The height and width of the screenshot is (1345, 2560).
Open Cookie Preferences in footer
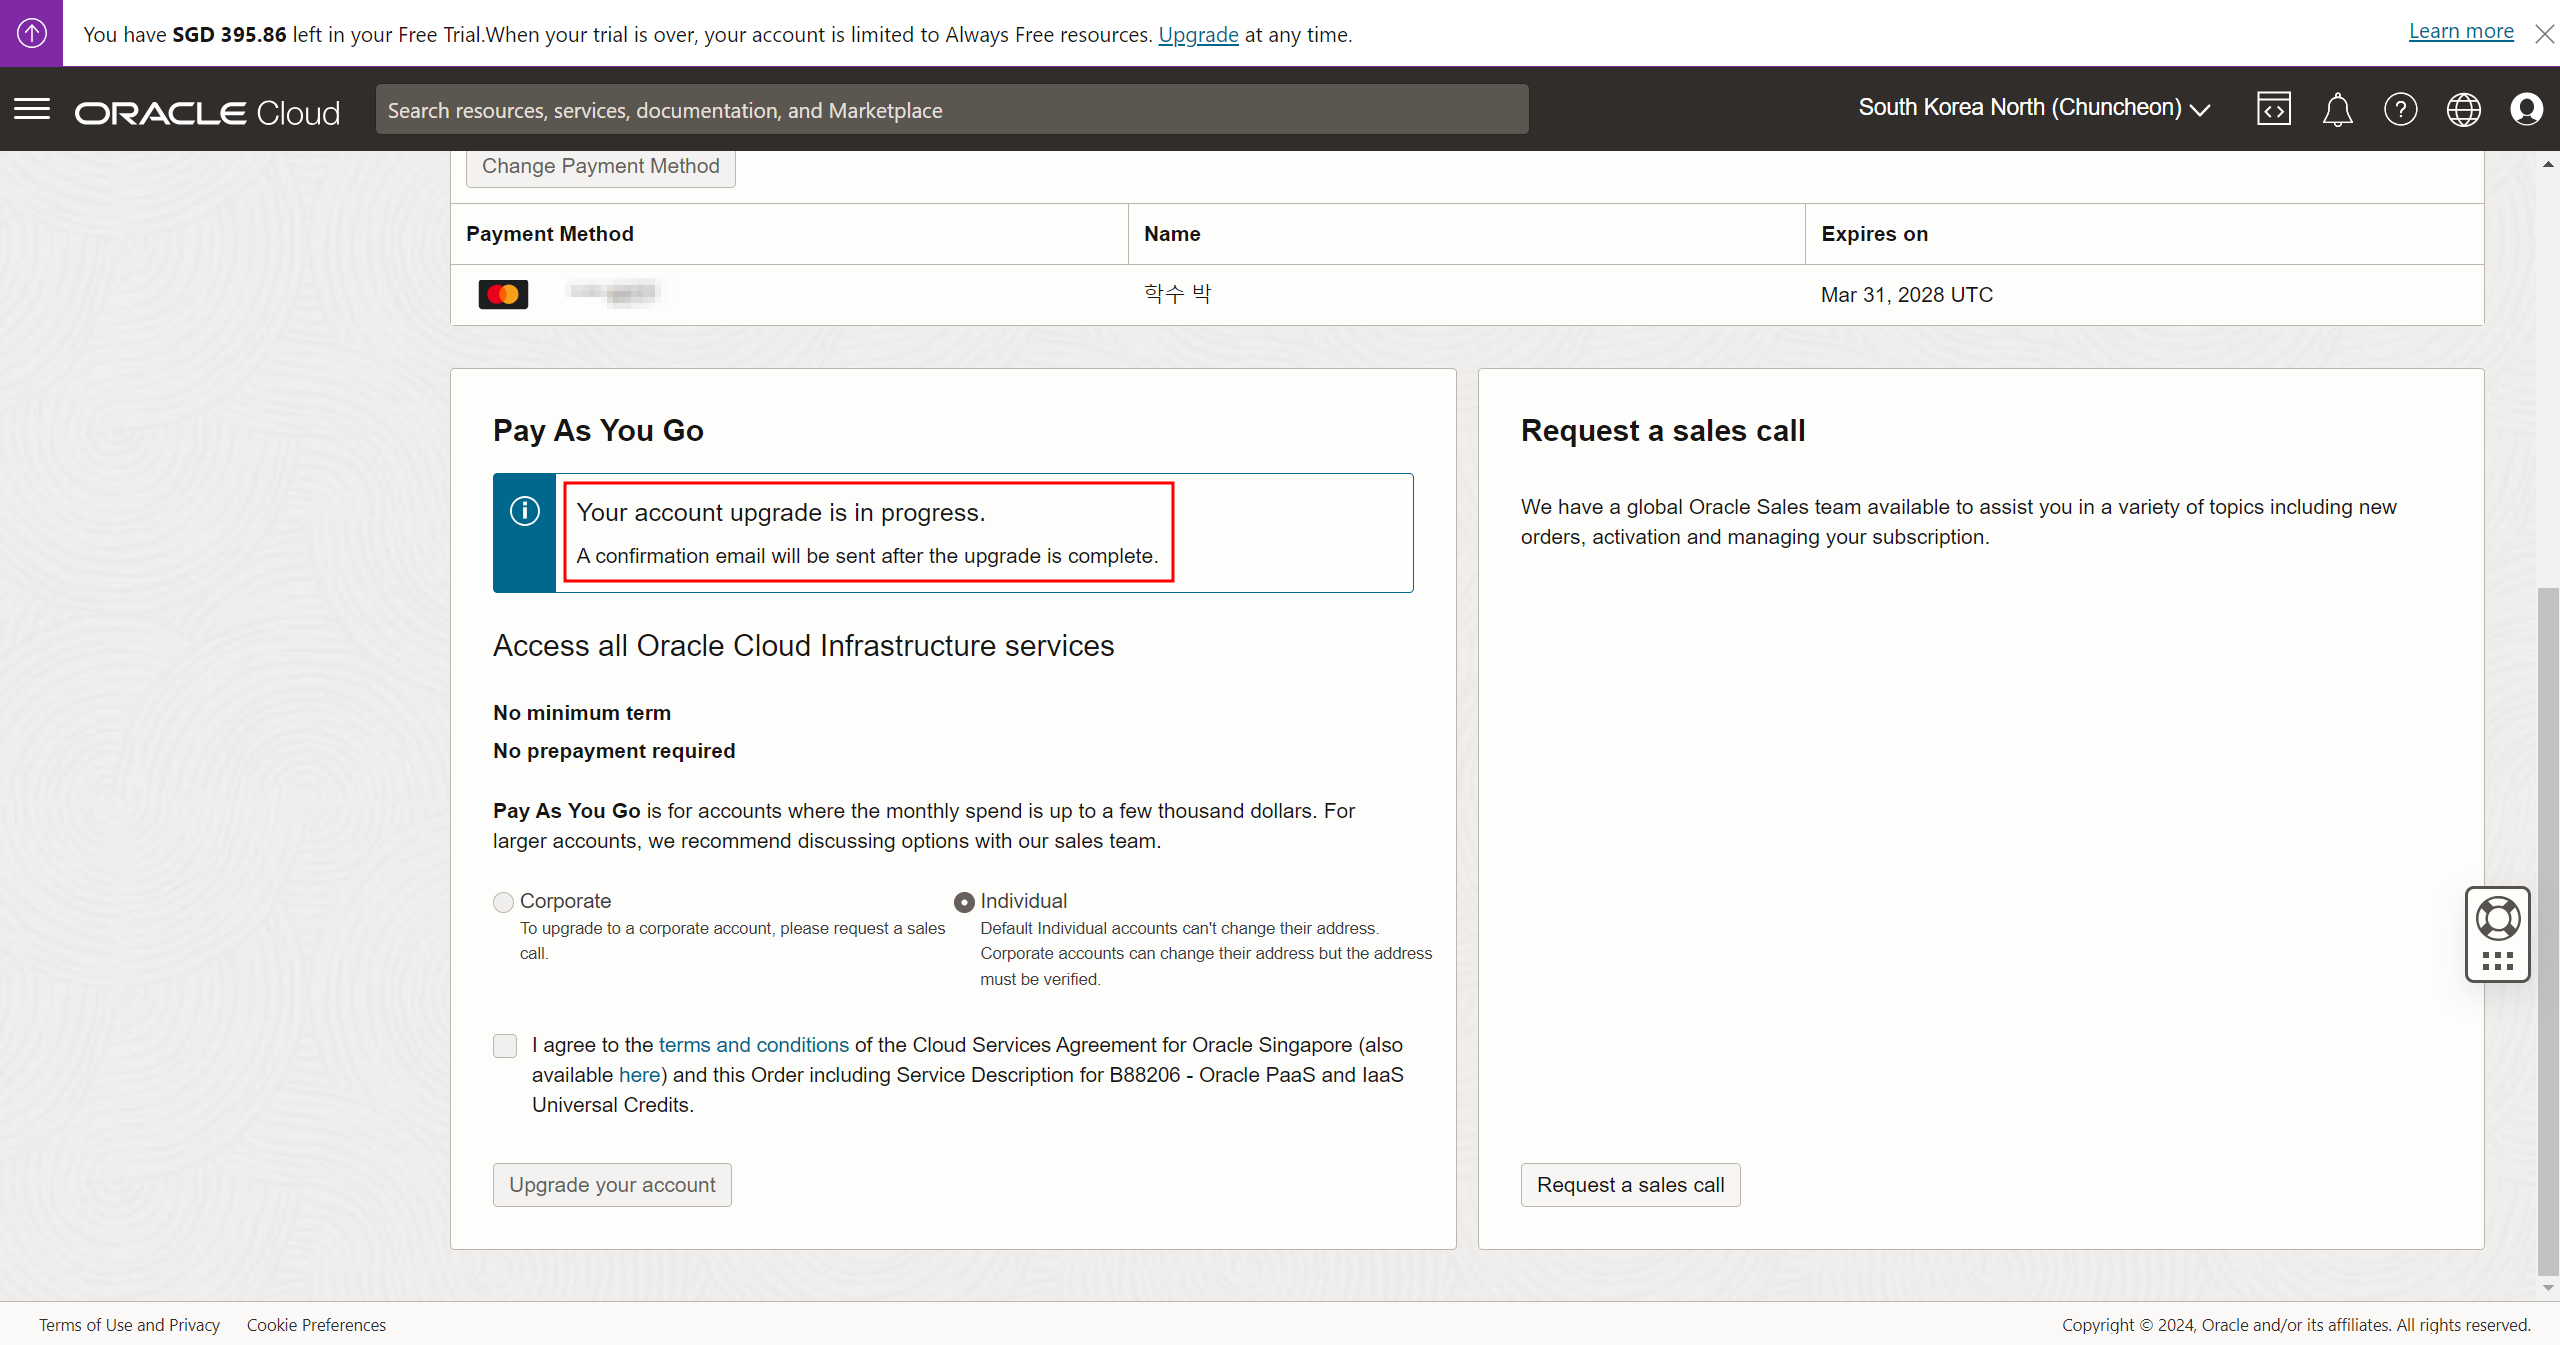point(316,1325)
